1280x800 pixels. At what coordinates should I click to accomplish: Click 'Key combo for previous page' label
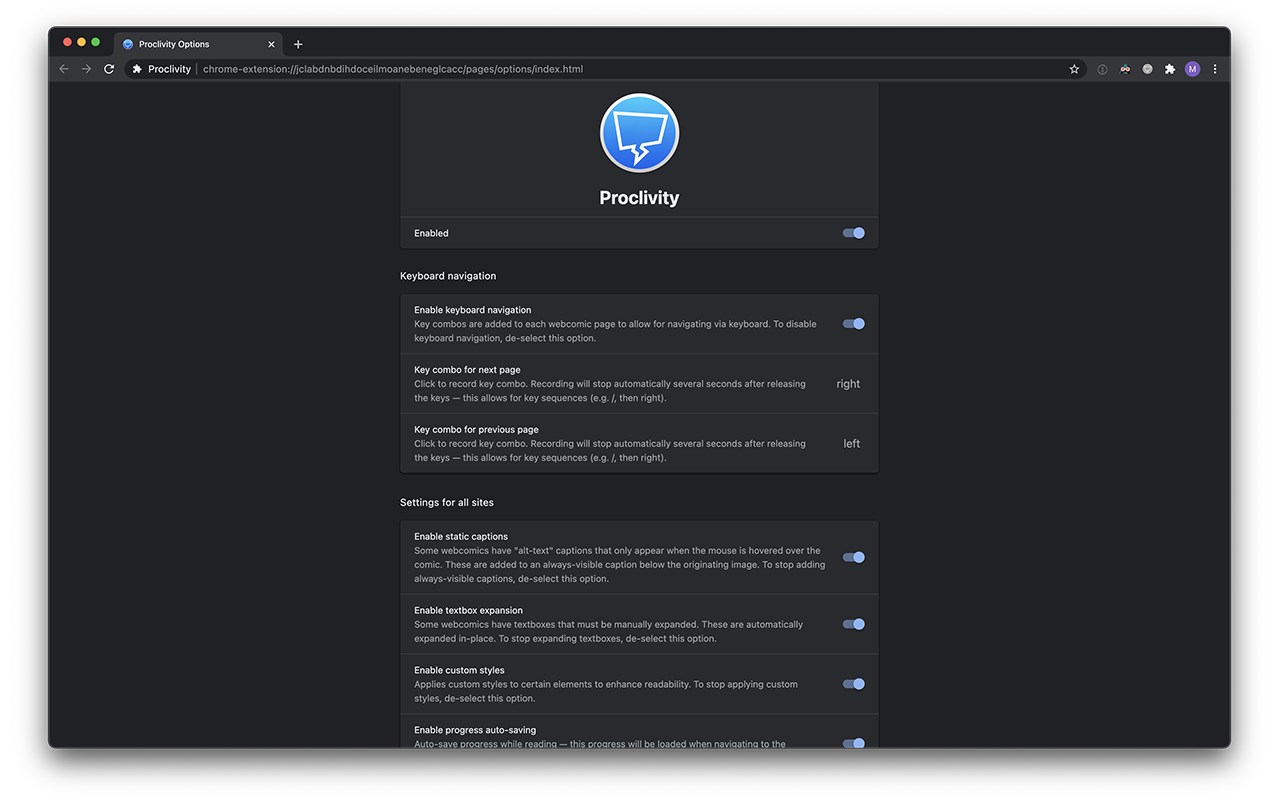click(x=476, y=430)
